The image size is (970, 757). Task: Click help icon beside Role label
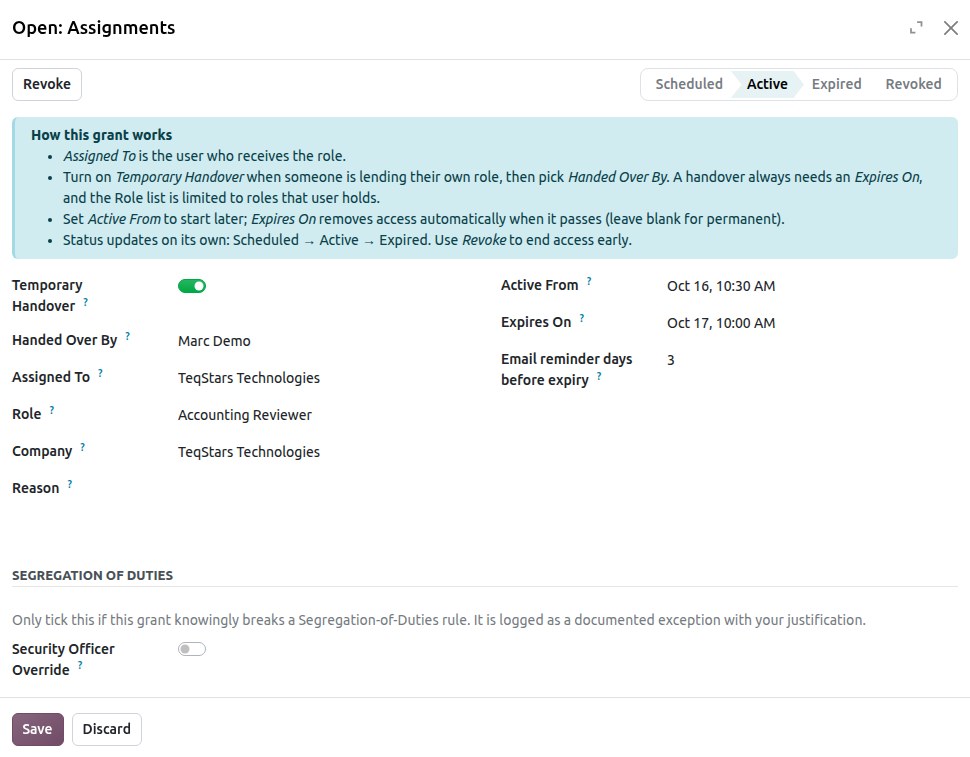coord(52,410)
